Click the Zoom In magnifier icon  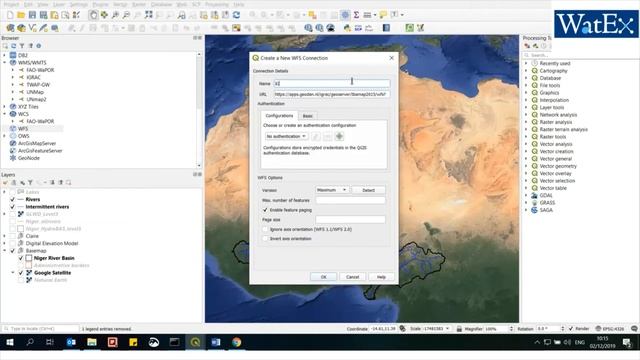pos(116,15)
